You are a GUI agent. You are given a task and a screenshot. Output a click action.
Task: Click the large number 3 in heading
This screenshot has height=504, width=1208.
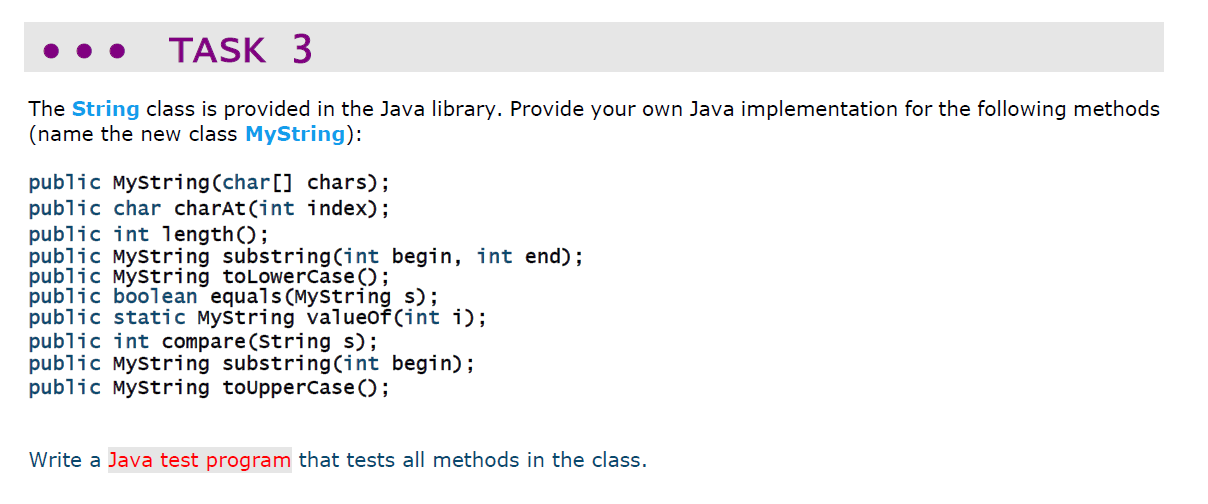point(302,49)
